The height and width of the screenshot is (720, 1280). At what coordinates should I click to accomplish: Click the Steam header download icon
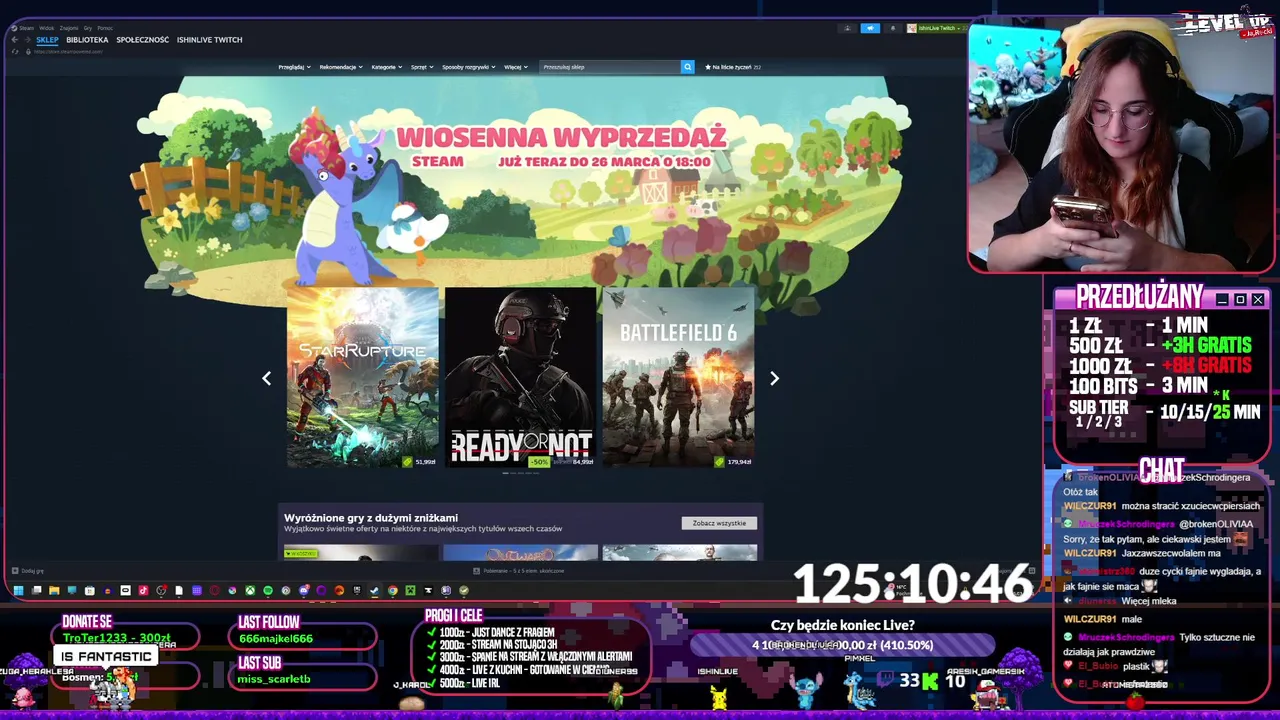tap(847, 28)
